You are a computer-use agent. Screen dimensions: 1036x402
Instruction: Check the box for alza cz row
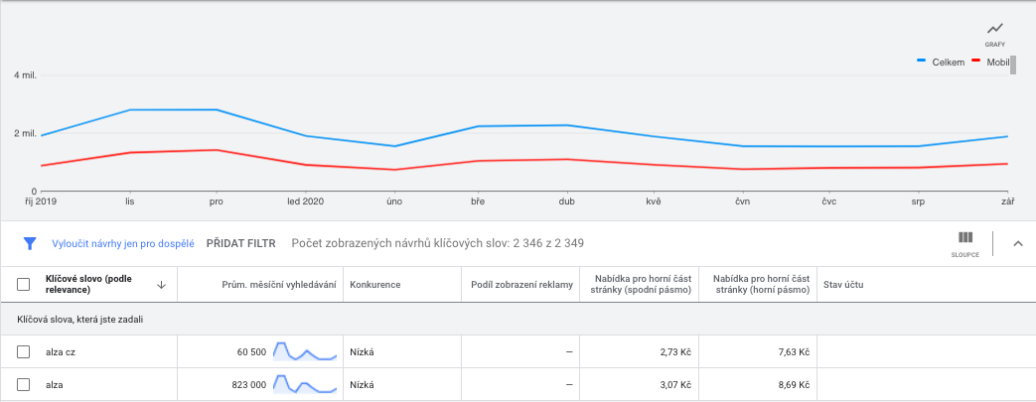coord(23,352)
